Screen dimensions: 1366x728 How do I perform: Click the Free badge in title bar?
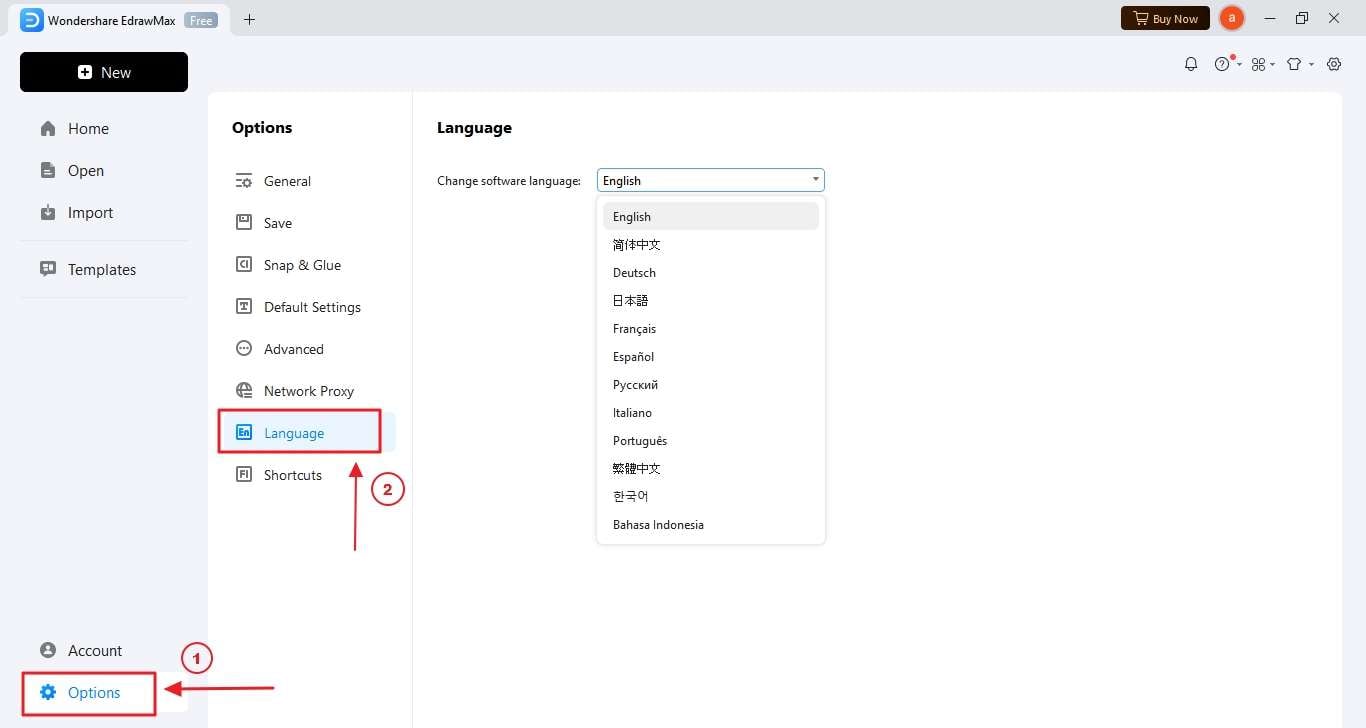point(201,19)
